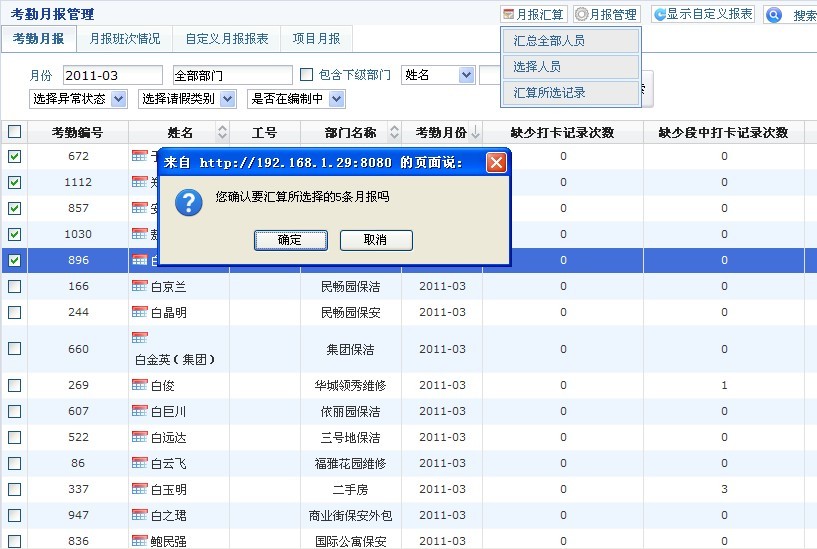Switch to the 考勤月报 tab
Image resolution: width=817 pixels, height=549 pixels.
coord(39,39)
